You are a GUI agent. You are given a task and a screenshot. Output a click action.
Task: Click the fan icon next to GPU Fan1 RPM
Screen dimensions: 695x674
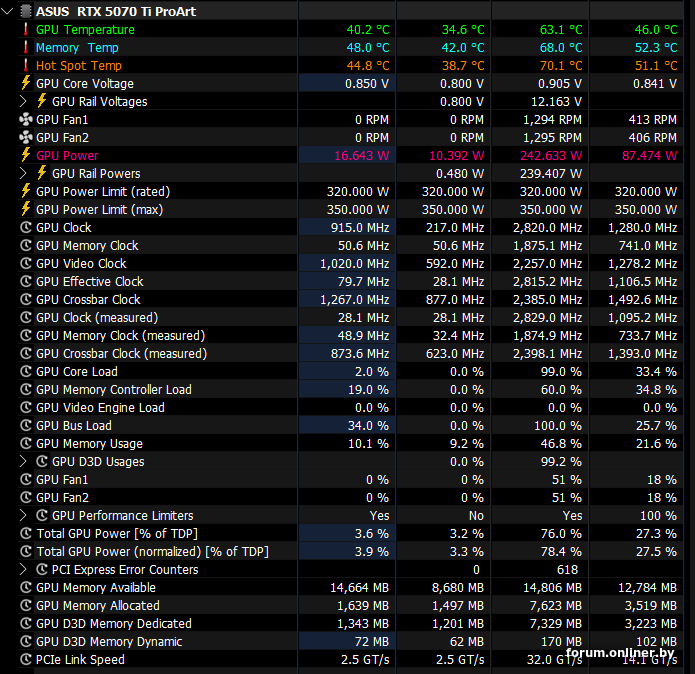26,119
